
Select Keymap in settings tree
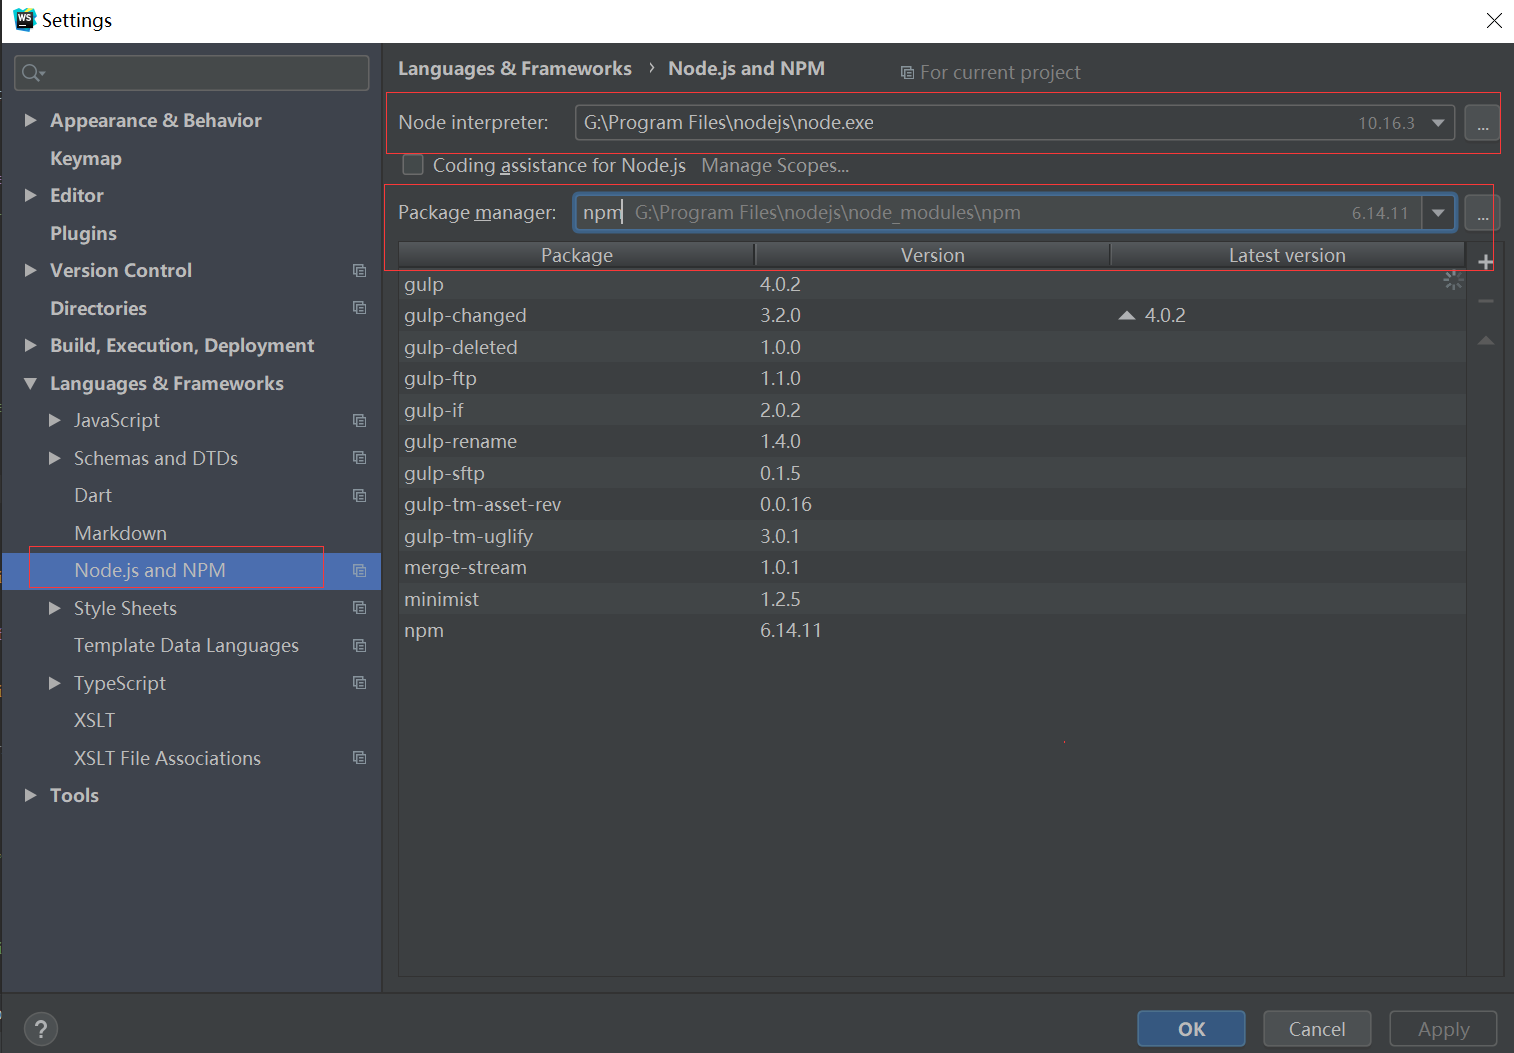pos(86,158)
